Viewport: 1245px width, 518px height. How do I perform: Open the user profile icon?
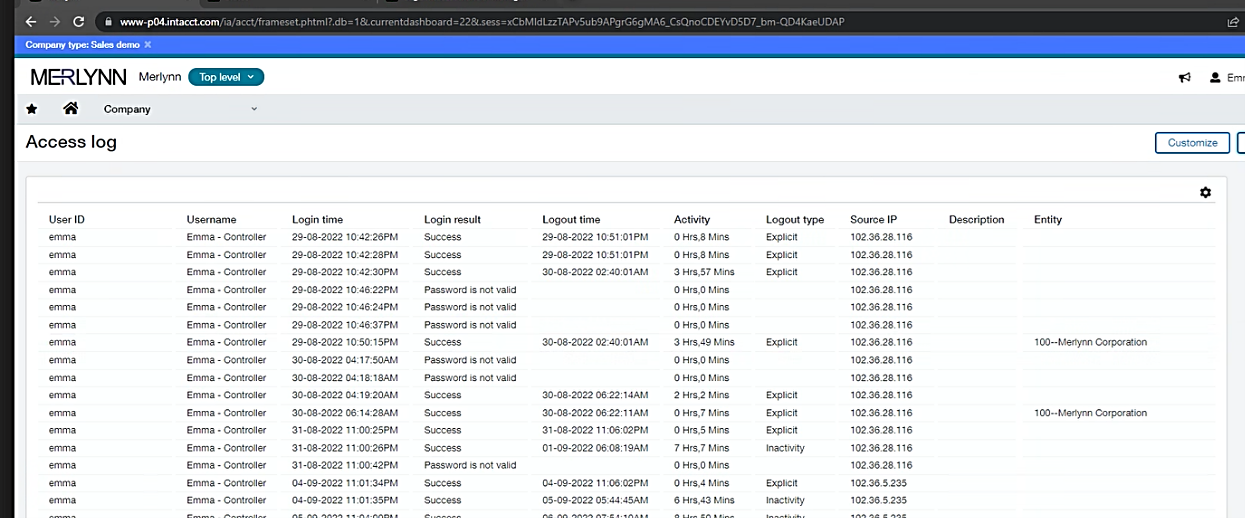[1215, 77]
